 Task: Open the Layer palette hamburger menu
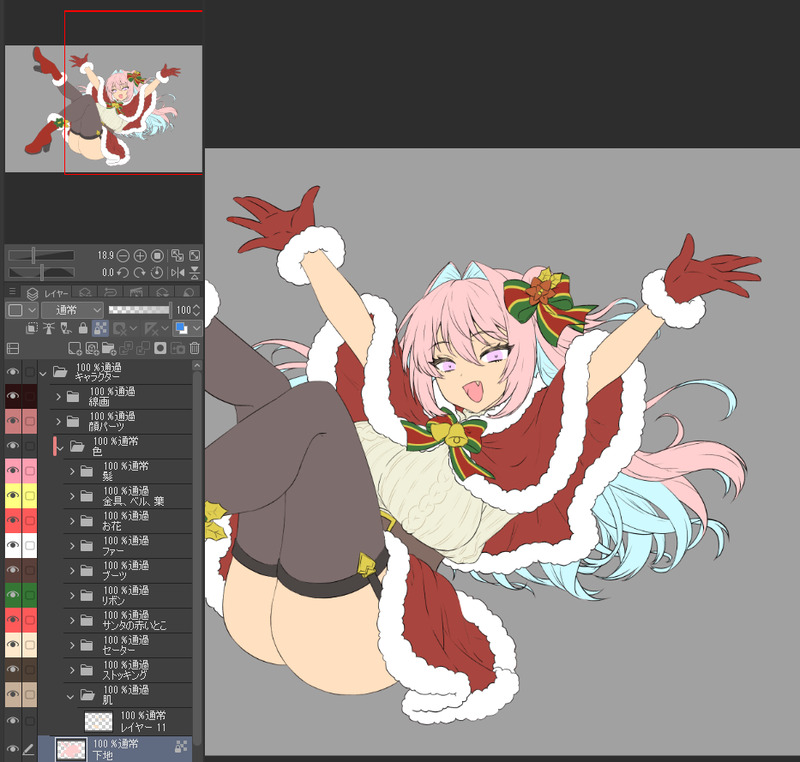[12, 292]
